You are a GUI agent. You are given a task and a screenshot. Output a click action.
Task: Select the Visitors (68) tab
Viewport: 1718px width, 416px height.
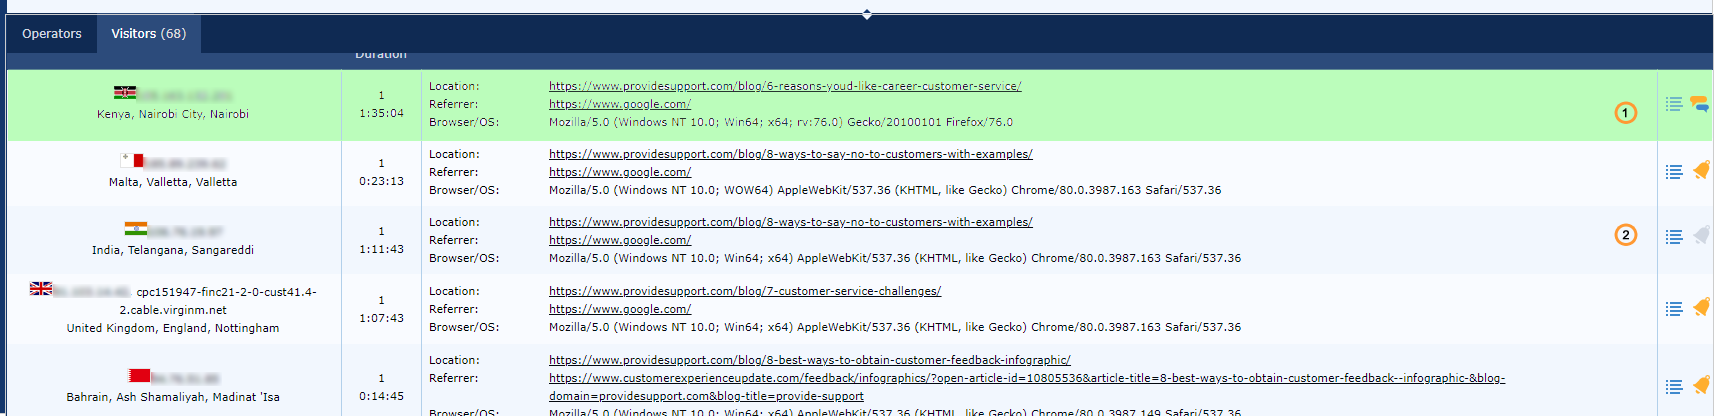pyautogui.click(x=149, y=34)
